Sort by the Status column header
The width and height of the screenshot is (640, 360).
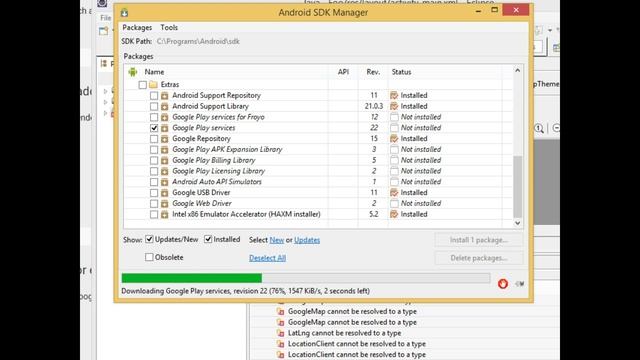click(402, 72)
